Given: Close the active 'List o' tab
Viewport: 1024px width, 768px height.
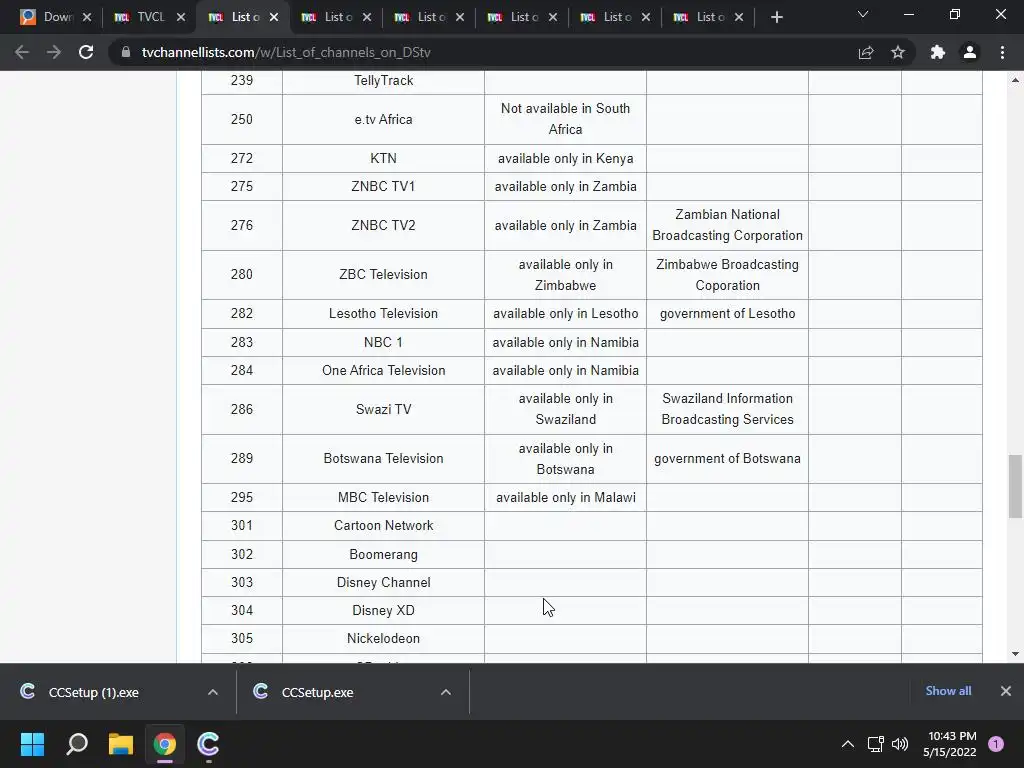Looking at the screenshot, I should [274, 17].
